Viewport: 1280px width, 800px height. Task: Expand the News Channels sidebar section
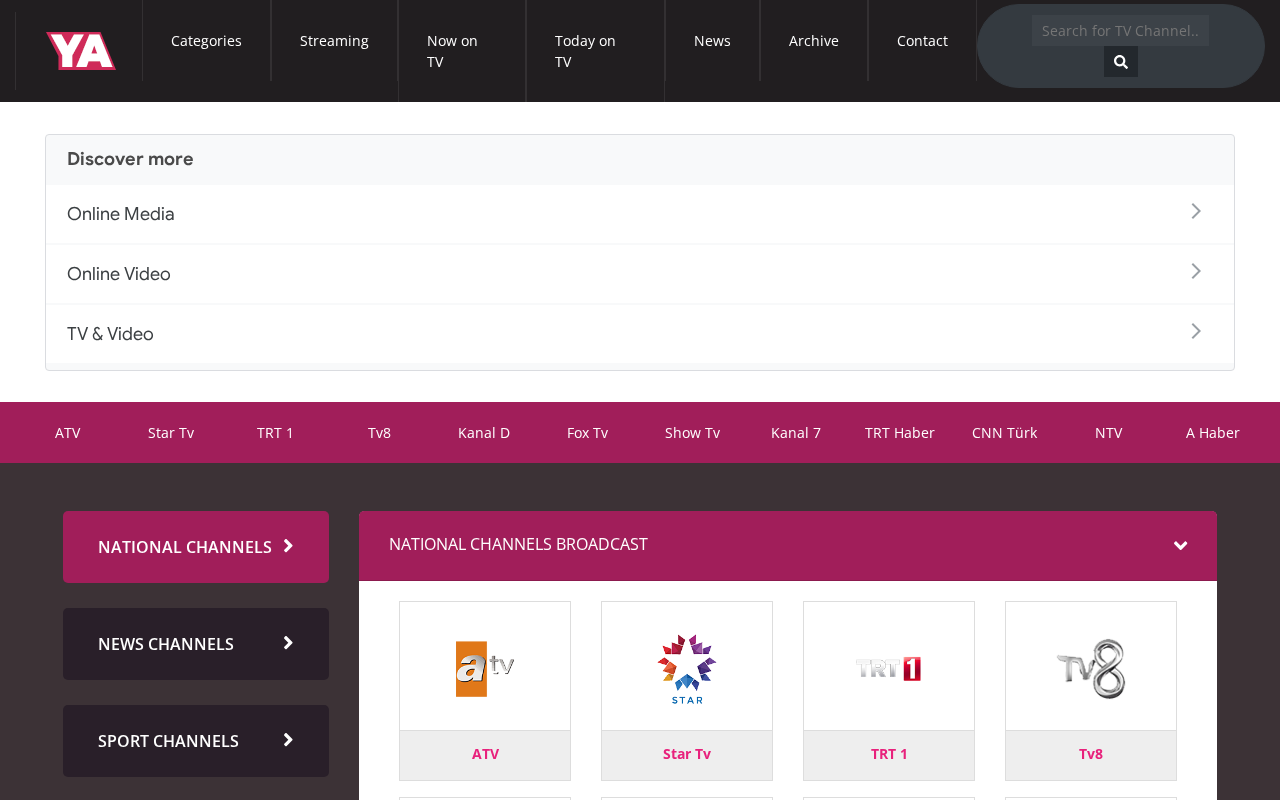(196, 644)
